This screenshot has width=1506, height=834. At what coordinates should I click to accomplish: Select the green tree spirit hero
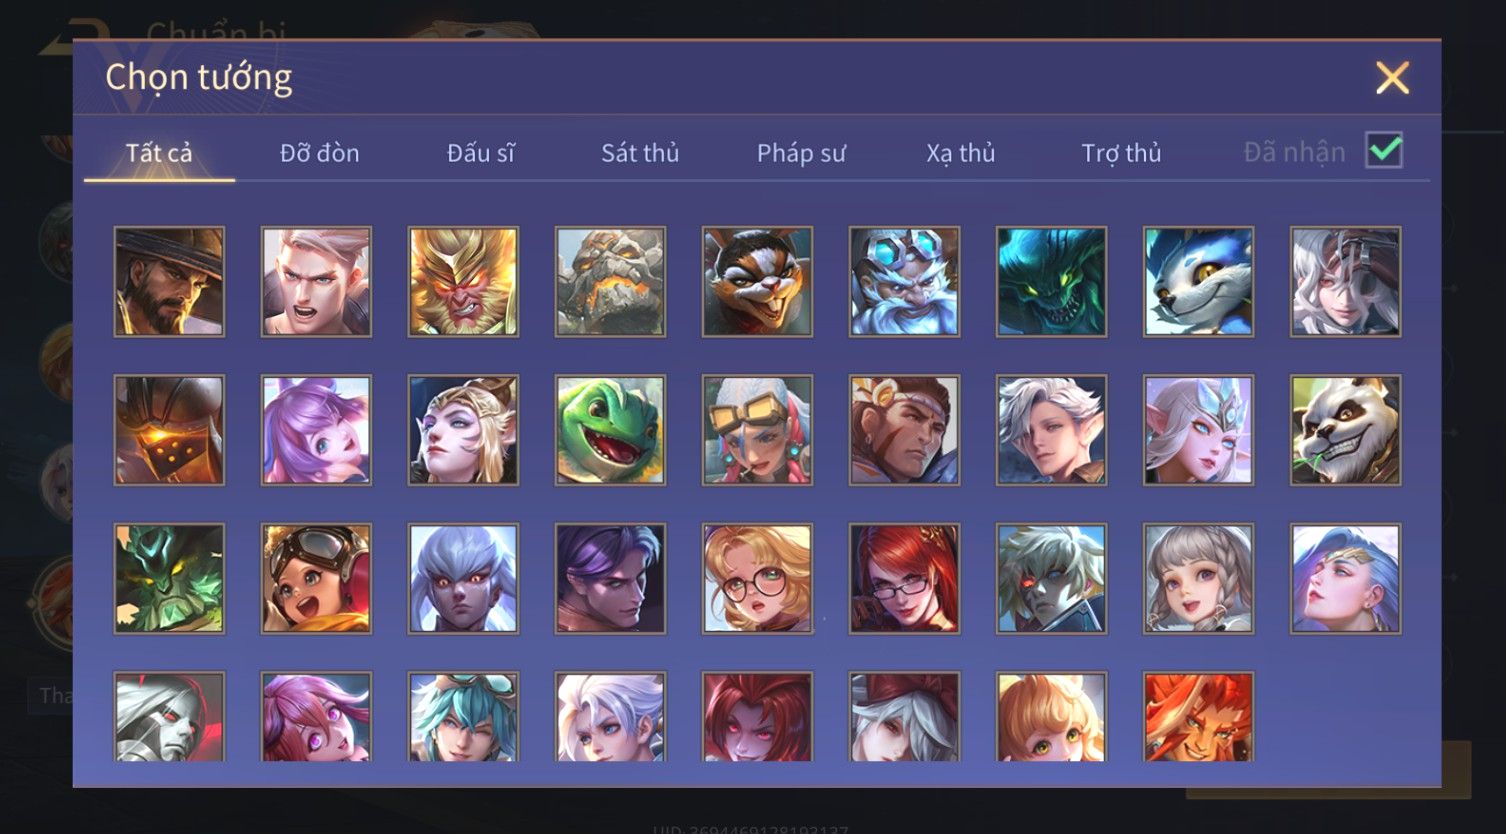point(169,579)
